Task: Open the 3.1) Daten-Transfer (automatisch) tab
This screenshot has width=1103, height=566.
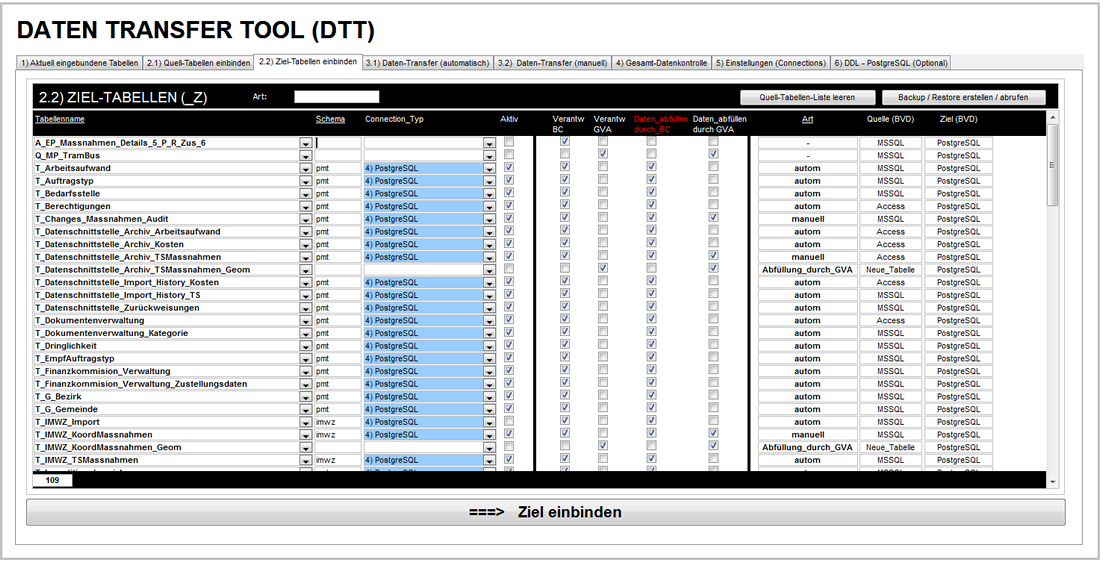Action: [427, 63]
